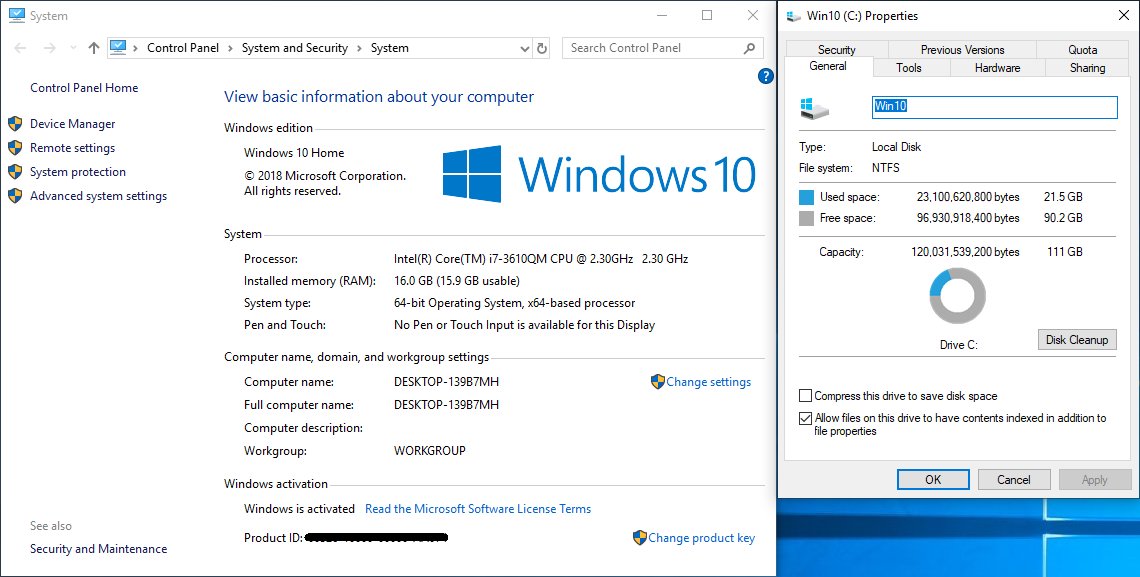Read the Microsoft Software License Terms
The height and width of the screenshot is (577, 1140).
478,509
